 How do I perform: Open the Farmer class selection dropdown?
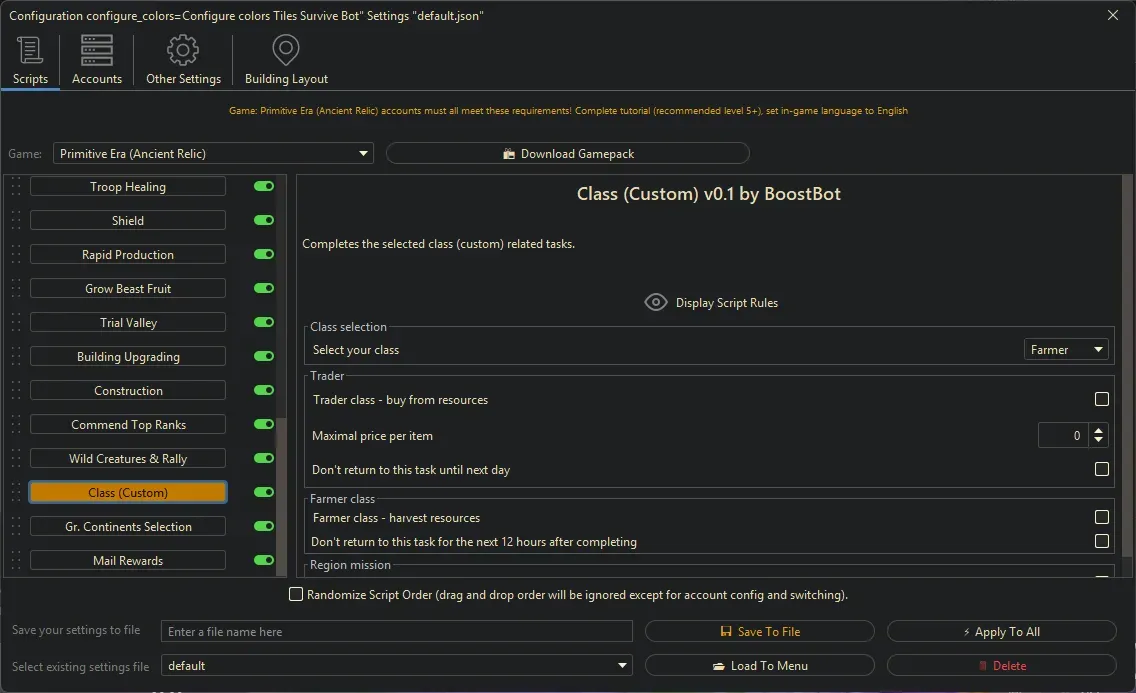coord(1066,349)
